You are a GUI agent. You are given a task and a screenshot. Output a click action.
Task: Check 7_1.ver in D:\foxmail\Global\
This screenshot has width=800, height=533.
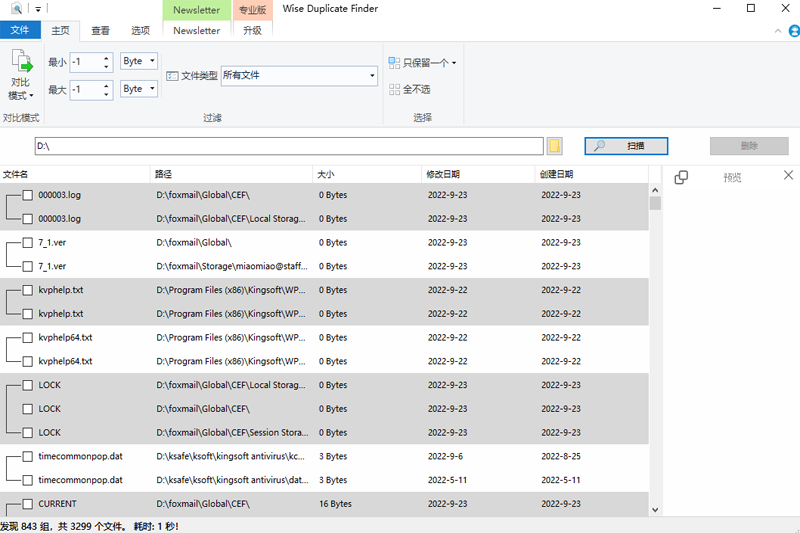(28, 242)
